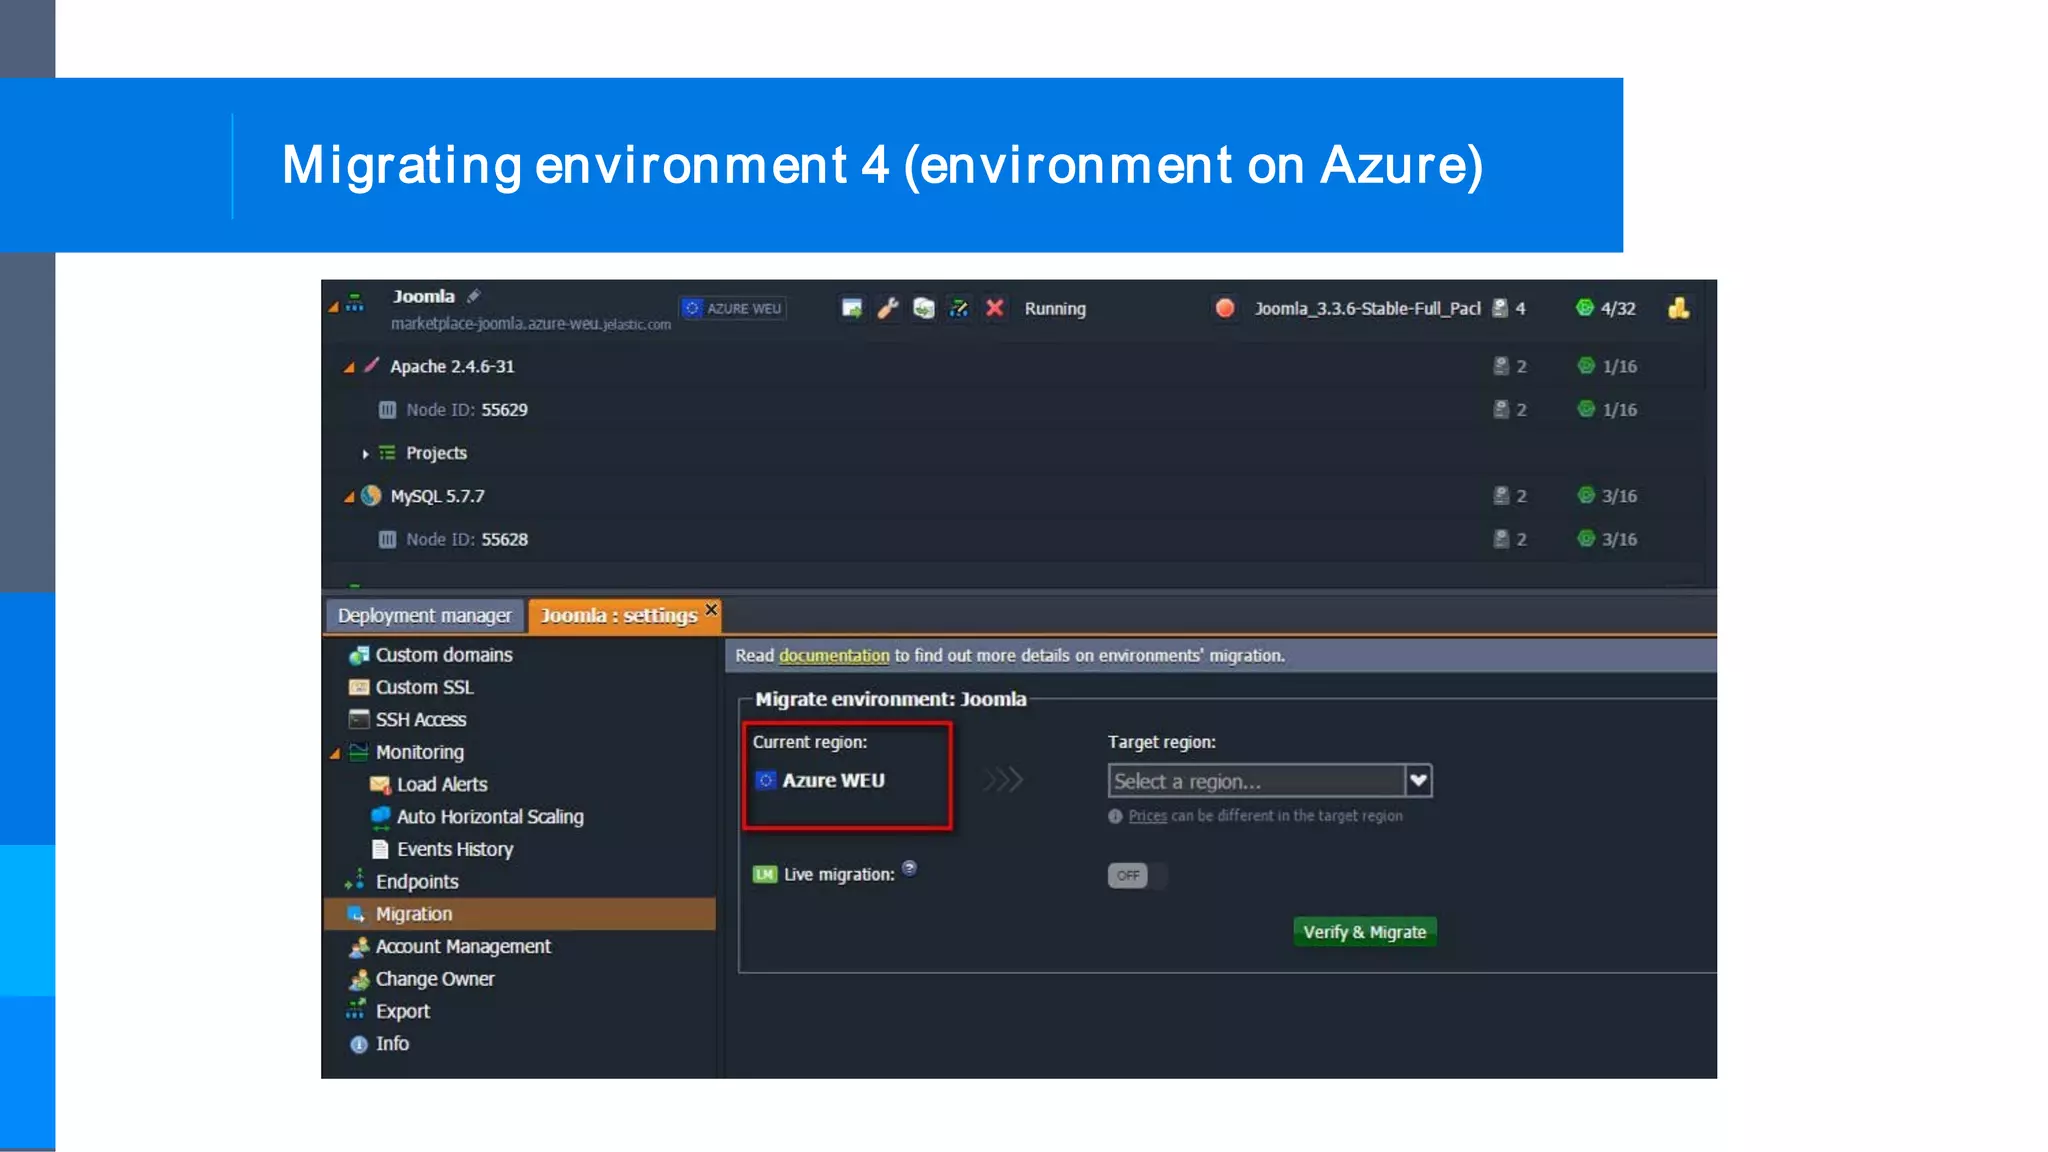Viewport: 2048px width, 1152px height.
Task: Click the Live migration help question icon
Action: [x=909, y=868]
